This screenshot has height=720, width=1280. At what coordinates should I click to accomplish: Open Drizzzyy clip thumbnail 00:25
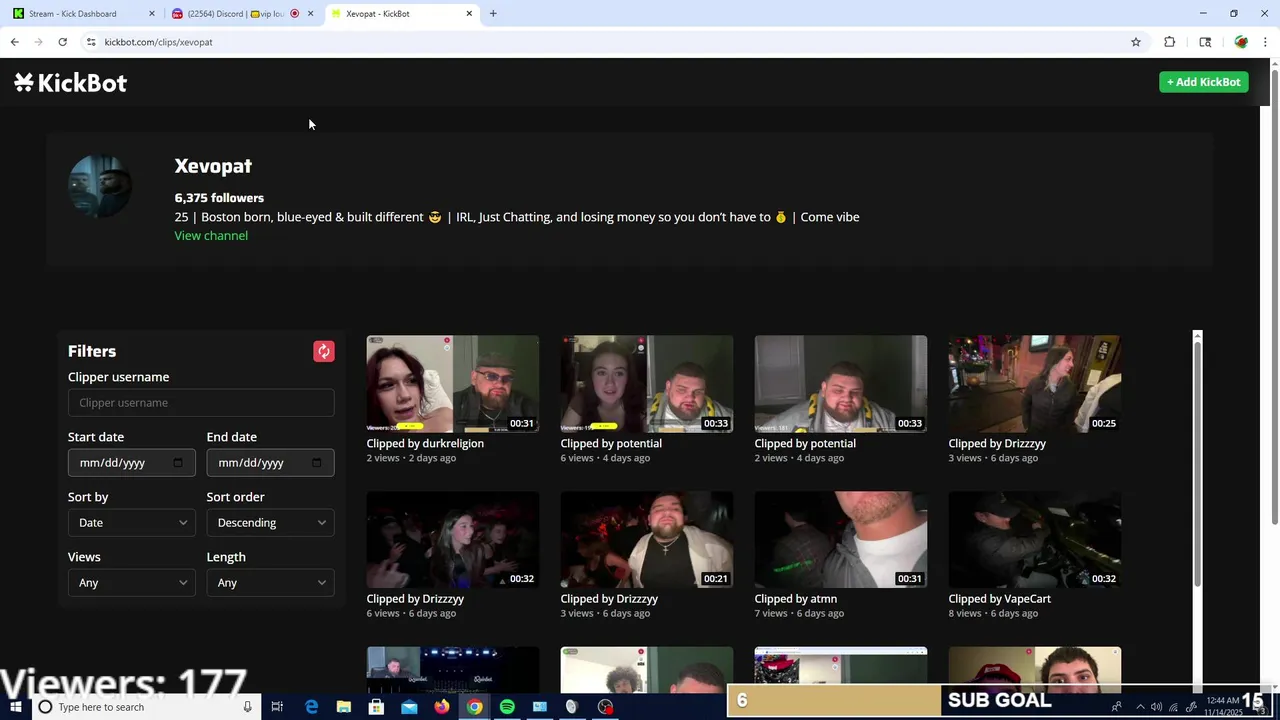click(x=1035, y=384)
